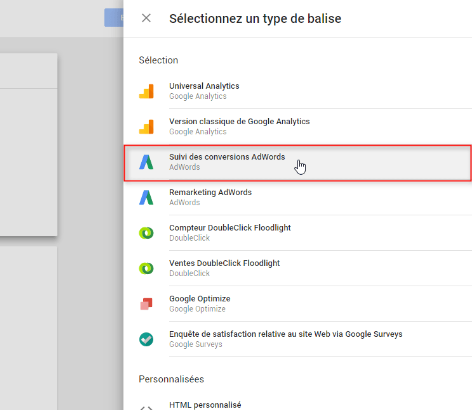Close the tag type selection panel
This screenshot has width=475, height=411.
tap(146, 18)
